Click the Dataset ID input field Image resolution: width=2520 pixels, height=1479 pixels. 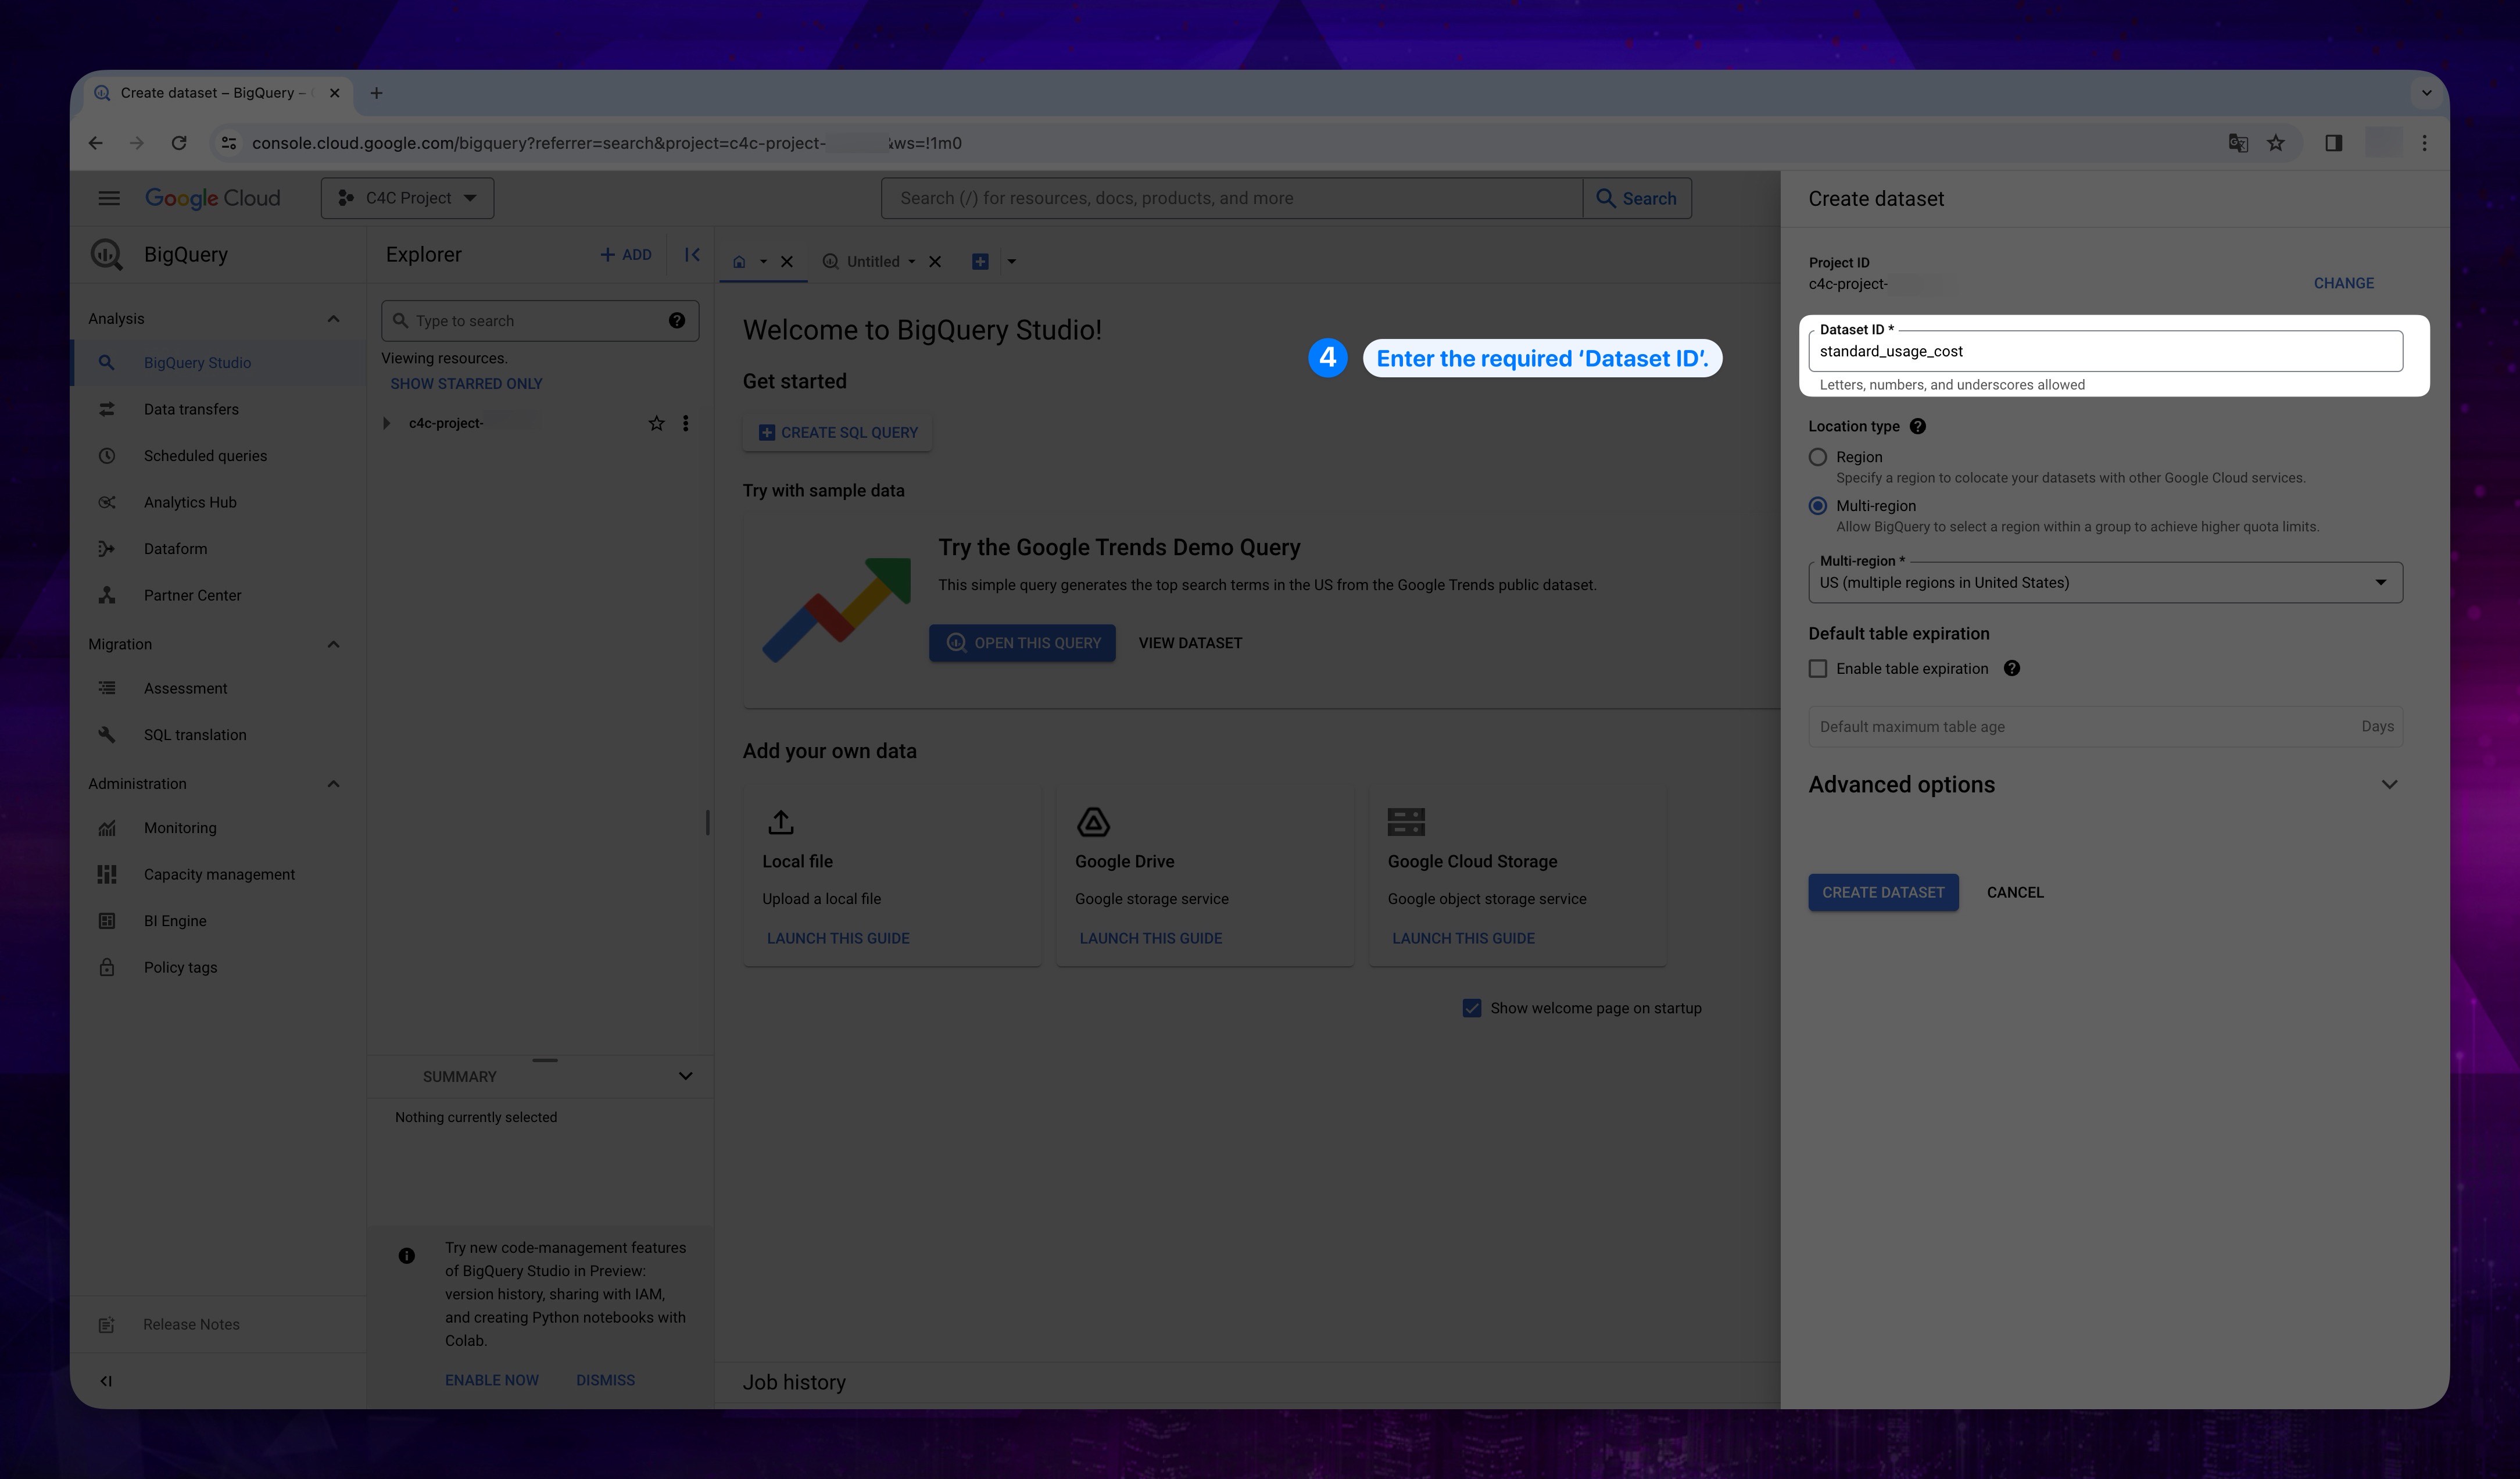[x=2105, y=351]
